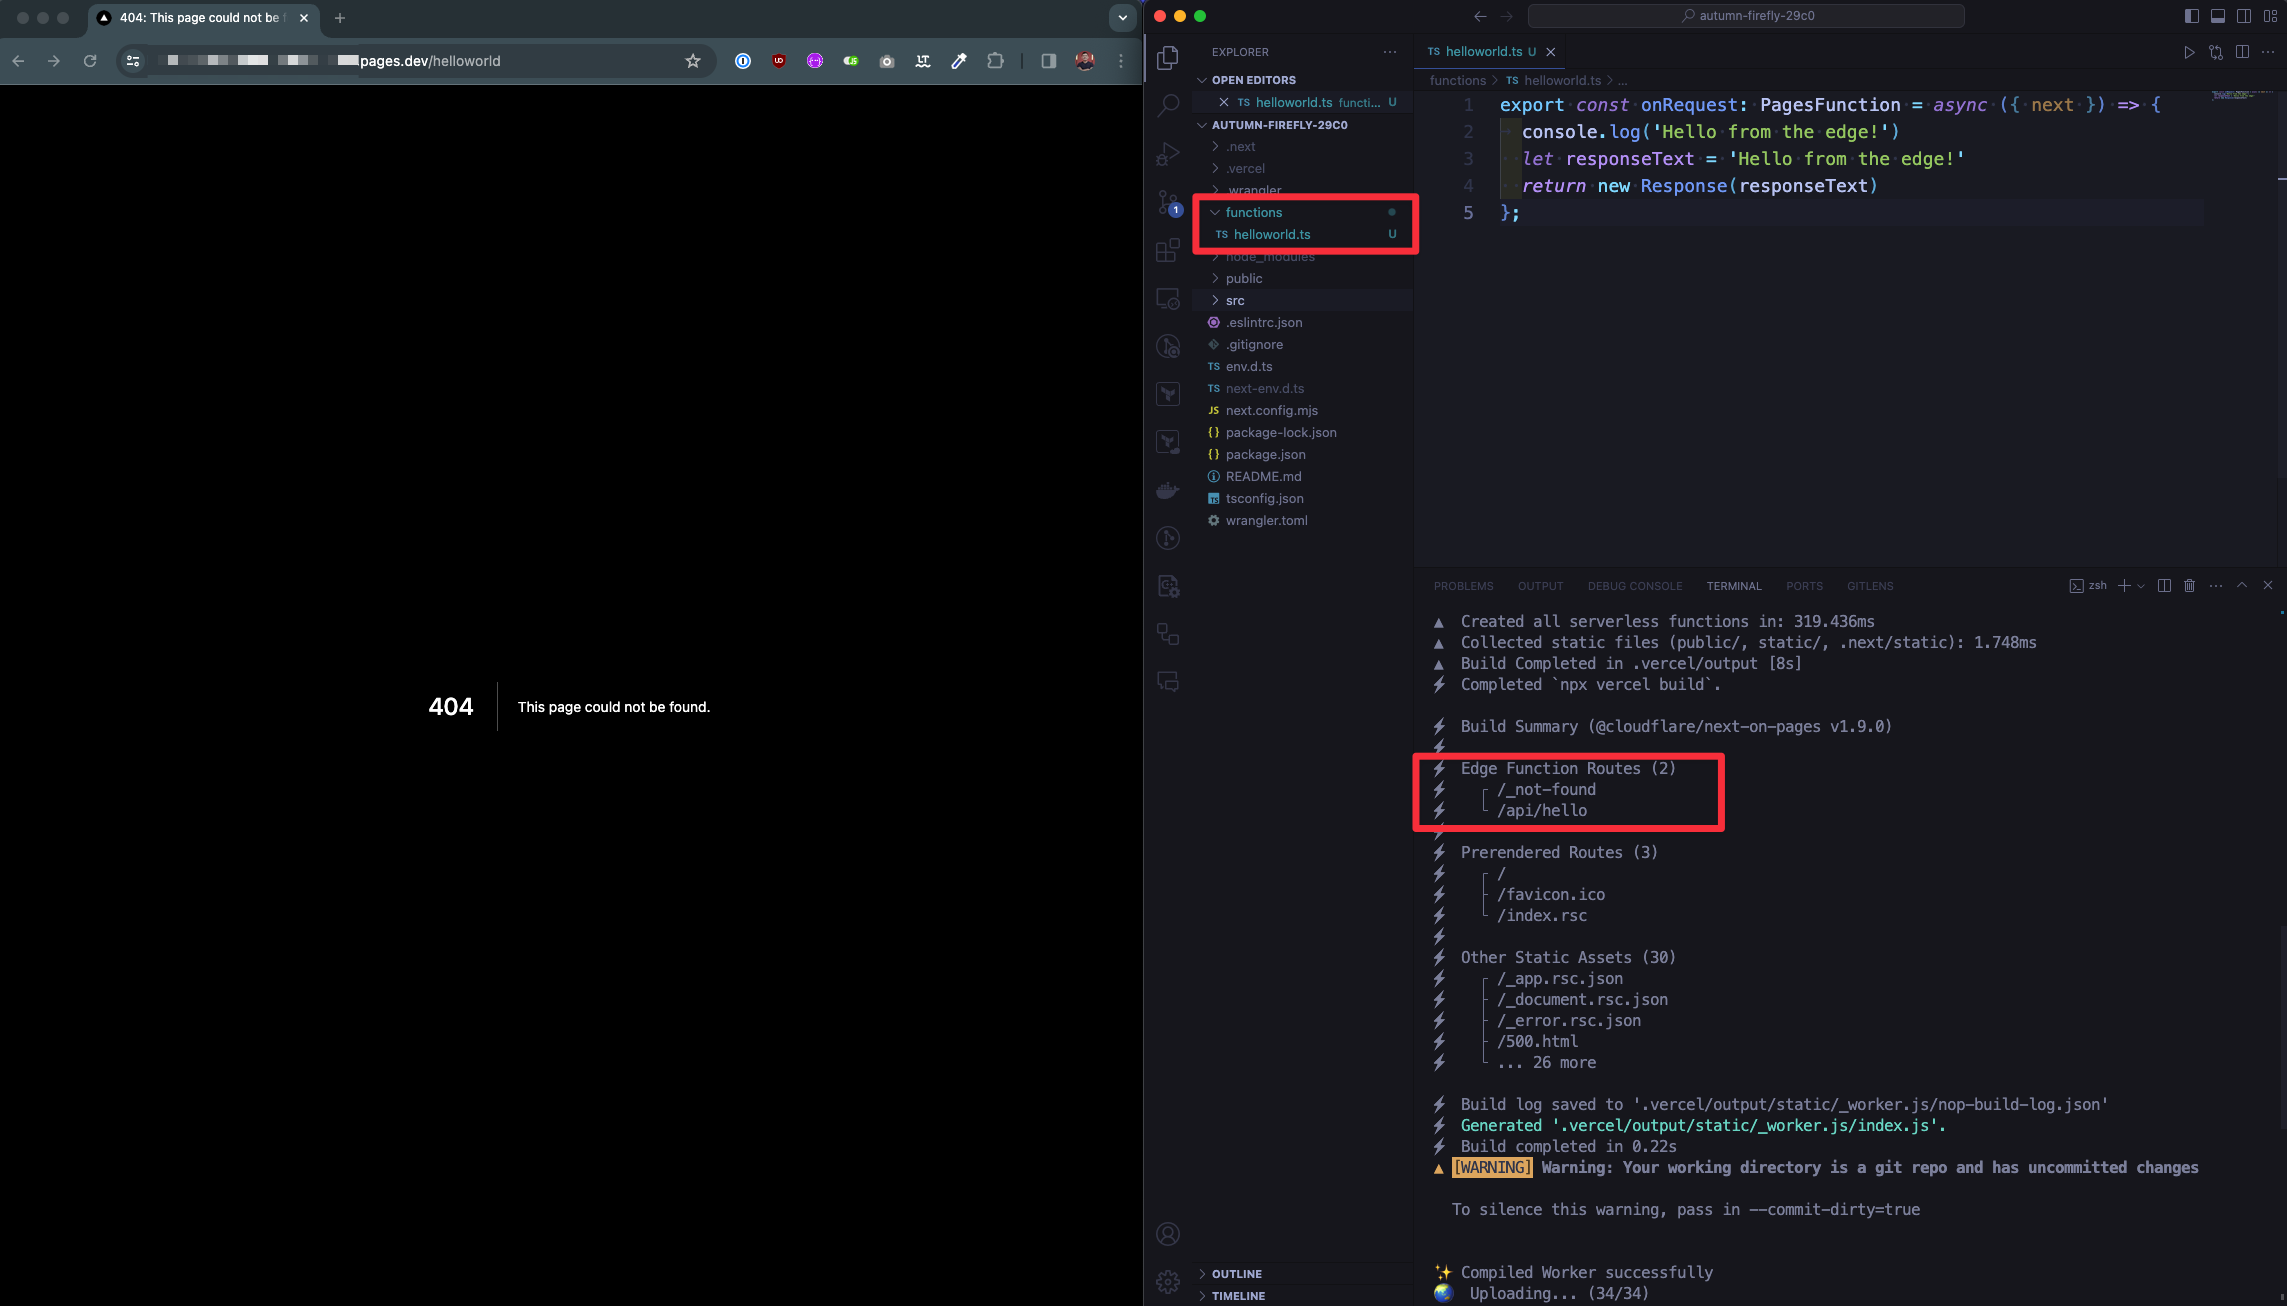The image size is (2287, 1306).
Task: Reload the 404 page in the browser
Action: coord(90,61)
